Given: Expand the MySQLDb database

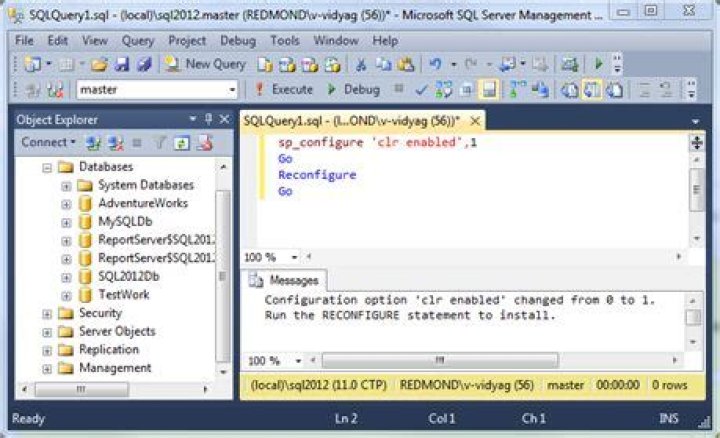Looking at the screenshot, I should coord(66,223).
